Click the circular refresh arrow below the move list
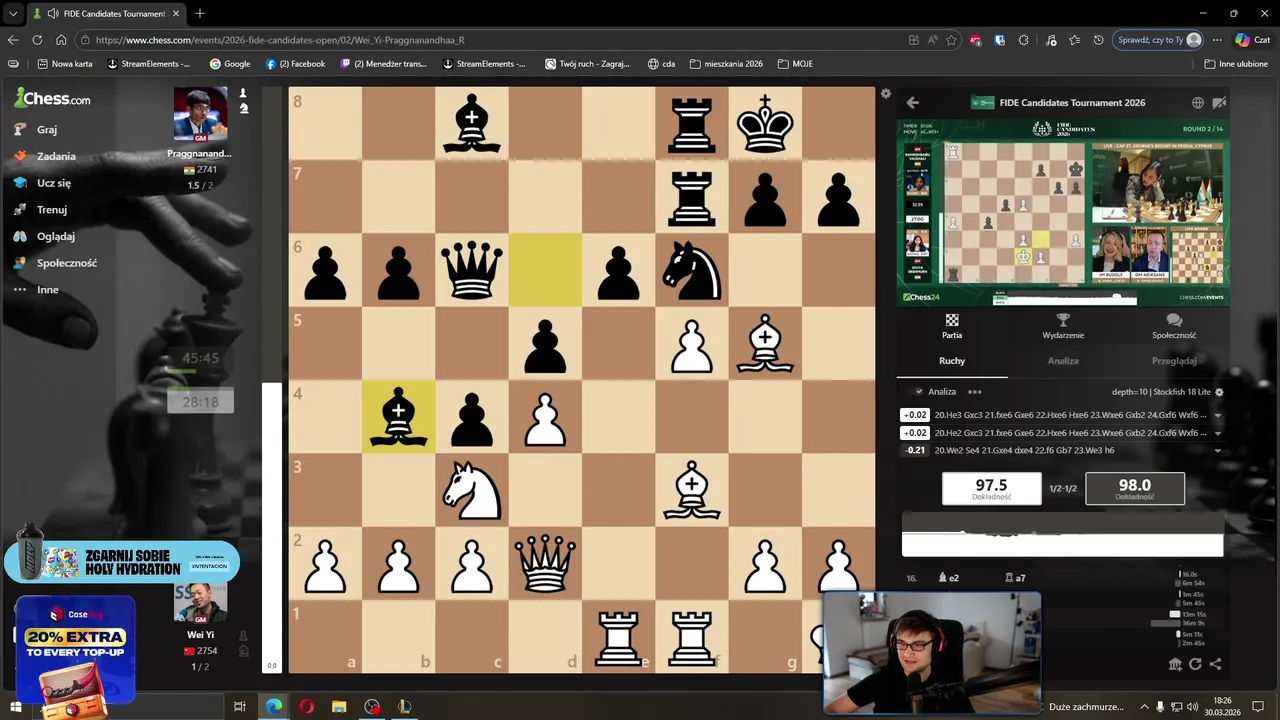 [x=1196, y=664]
